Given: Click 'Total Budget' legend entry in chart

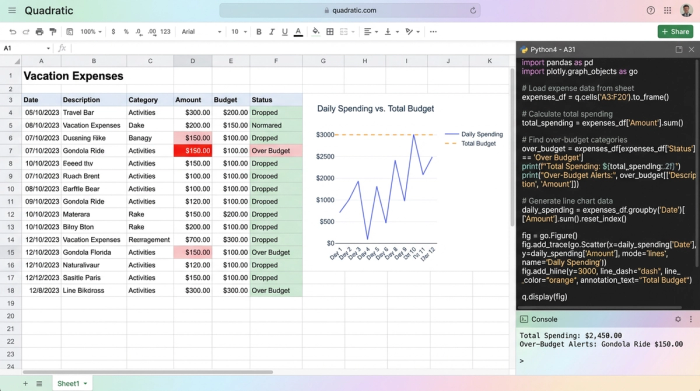Looking at the screenshot, I should point(471,143).
